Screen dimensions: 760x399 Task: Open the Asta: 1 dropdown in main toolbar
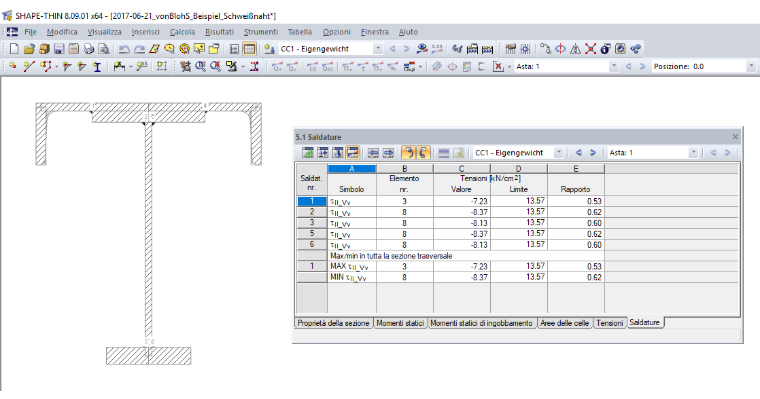pos(614,66)
